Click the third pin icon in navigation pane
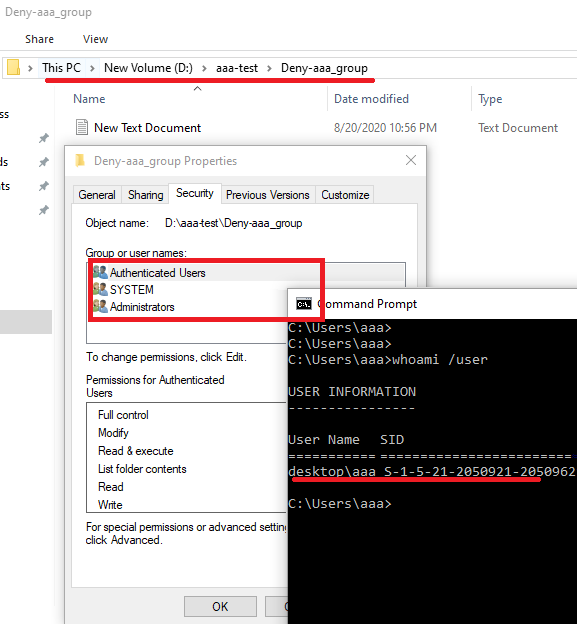Viewport: 577px width, 624px height. pyautogui.click(x=43, y=186)
